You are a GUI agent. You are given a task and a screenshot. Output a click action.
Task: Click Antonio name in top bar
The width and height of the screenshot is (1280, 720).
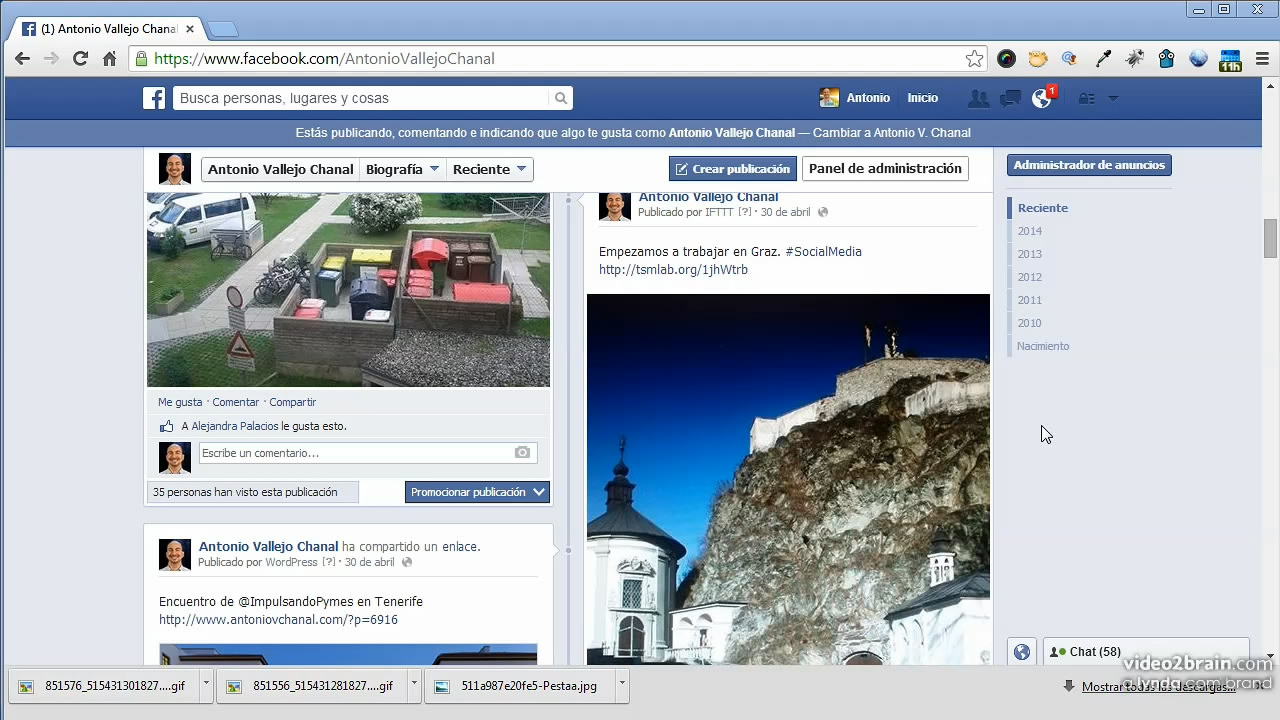pyautogui.click(x=868, y=98)
